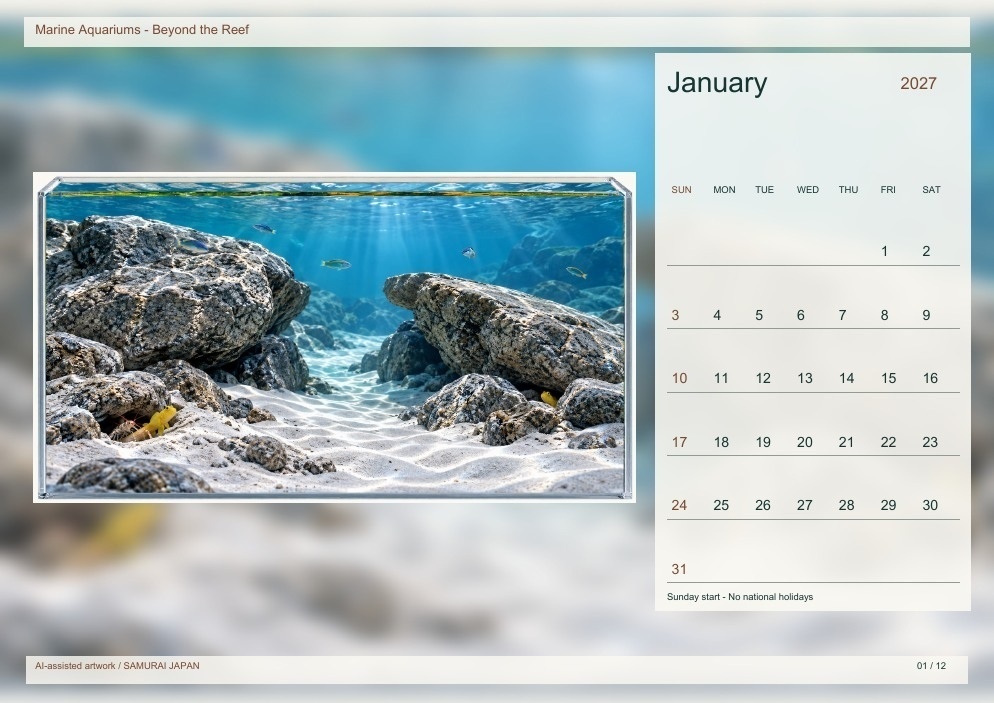Select date 29 in the calendar
This screenshot has height=703, width=994.
(889, 505)
